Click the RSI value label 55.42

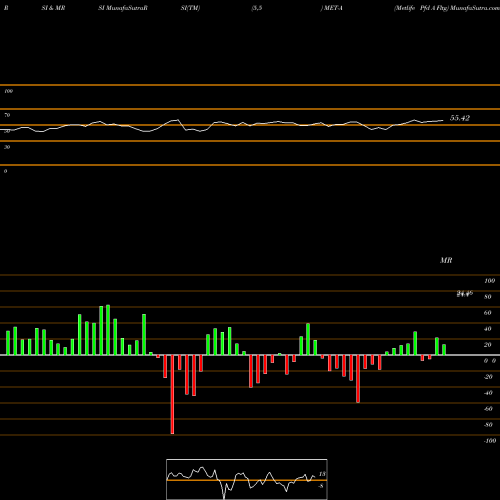pyautogui.click(x=460, y=118)
